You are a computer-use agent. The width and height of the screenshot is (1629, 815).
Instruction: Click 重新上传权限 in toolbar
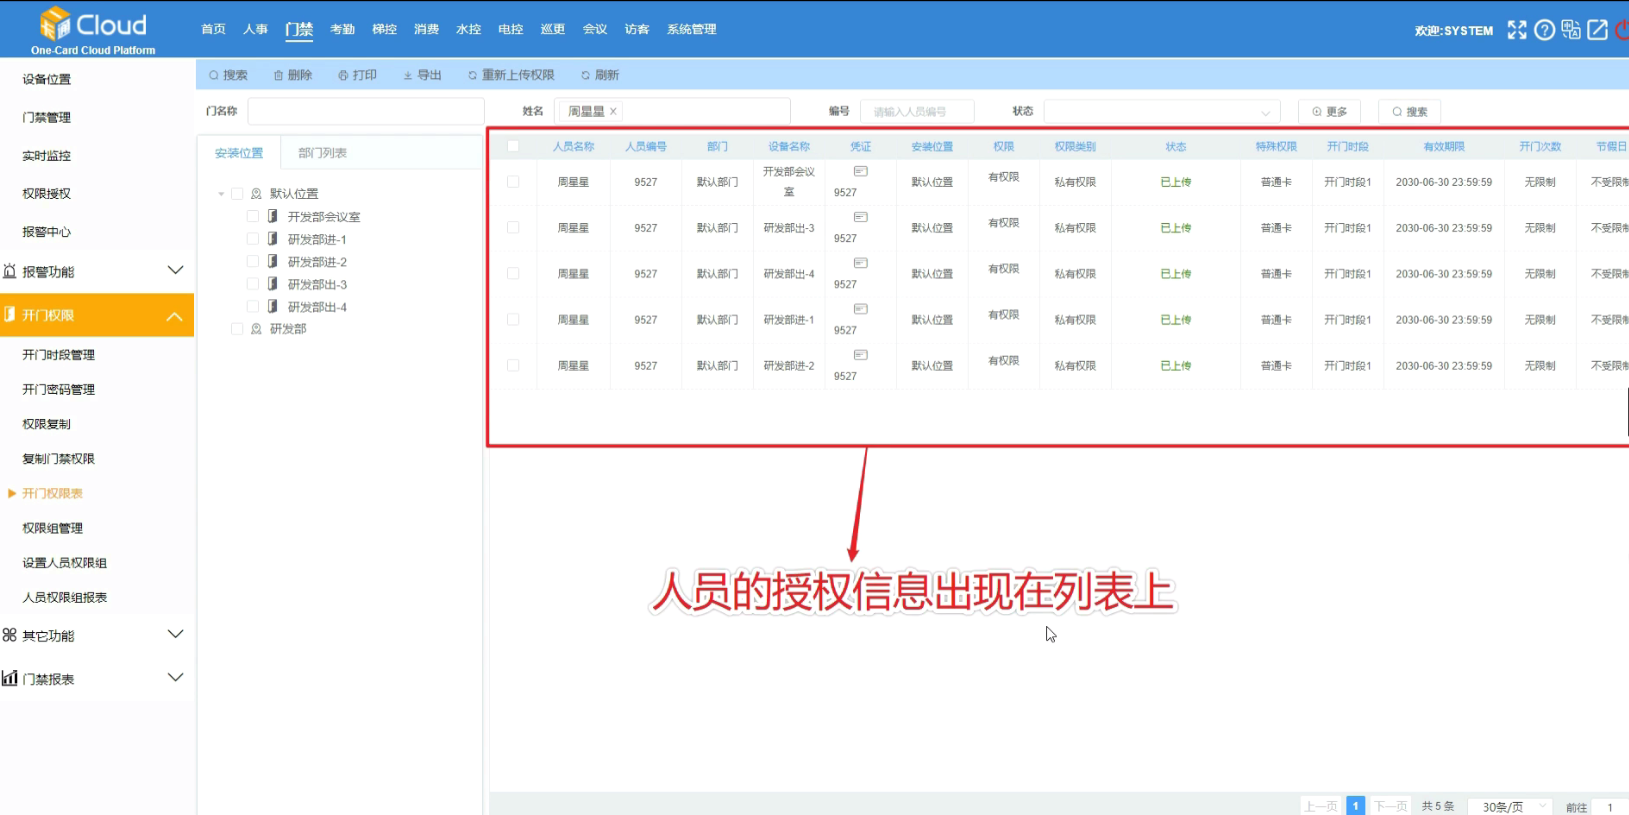(511, 75)
